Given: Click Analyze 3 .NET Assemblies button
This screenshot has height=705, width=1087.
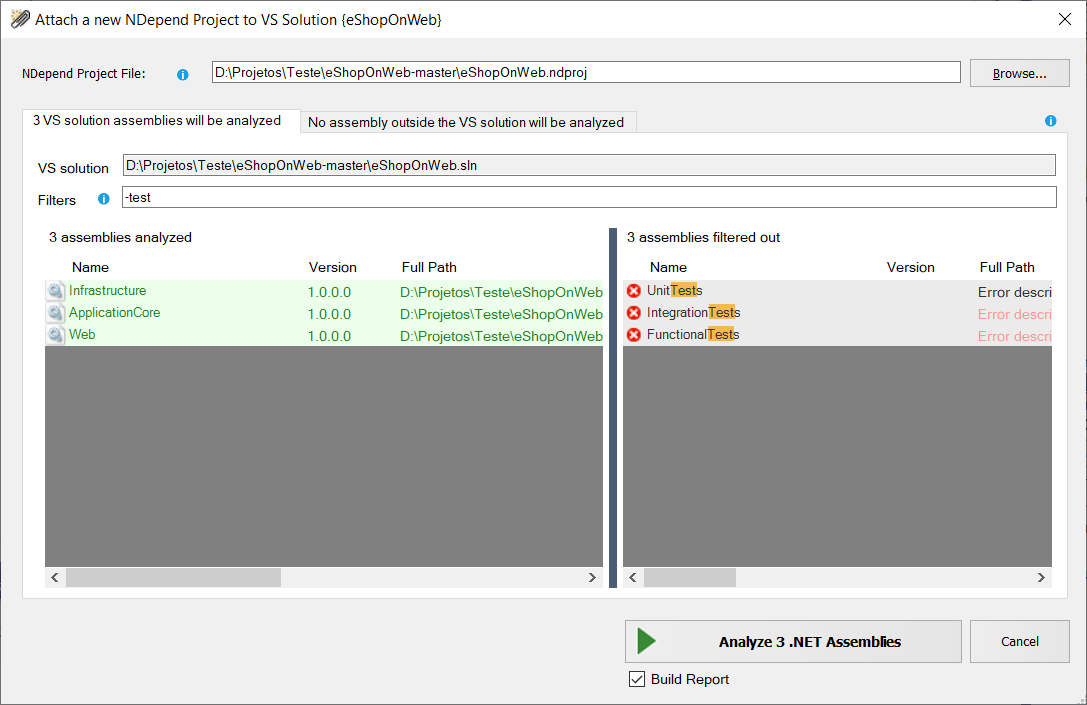Looking at the screenshot, I should (793, 641).
